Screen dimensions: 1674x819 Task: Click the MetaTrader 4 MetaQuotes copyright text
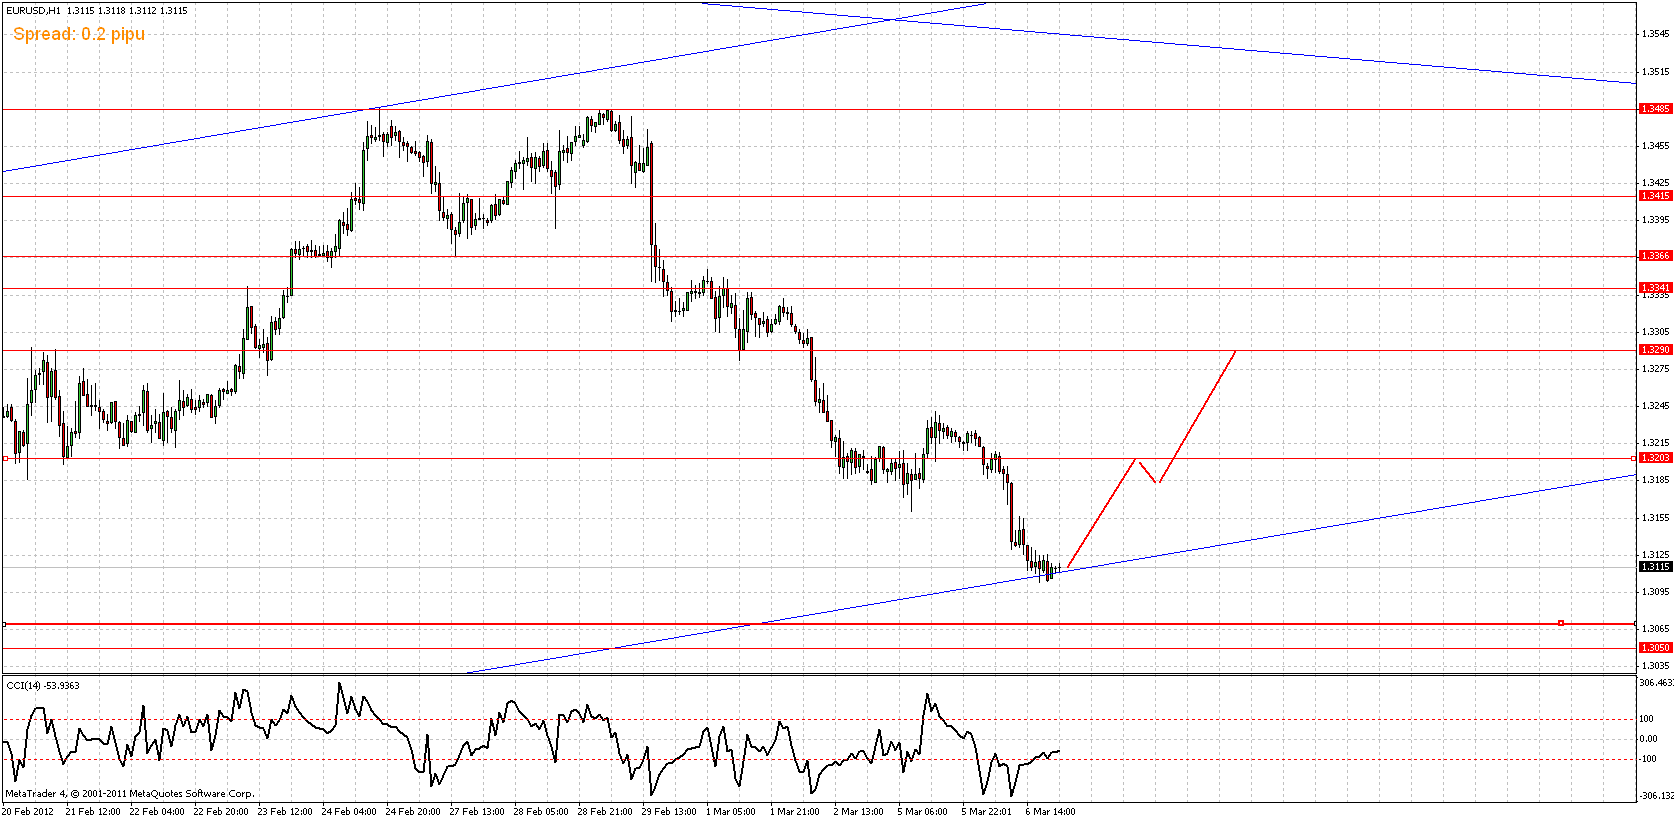pyautogui.click(x=130, y=794)
